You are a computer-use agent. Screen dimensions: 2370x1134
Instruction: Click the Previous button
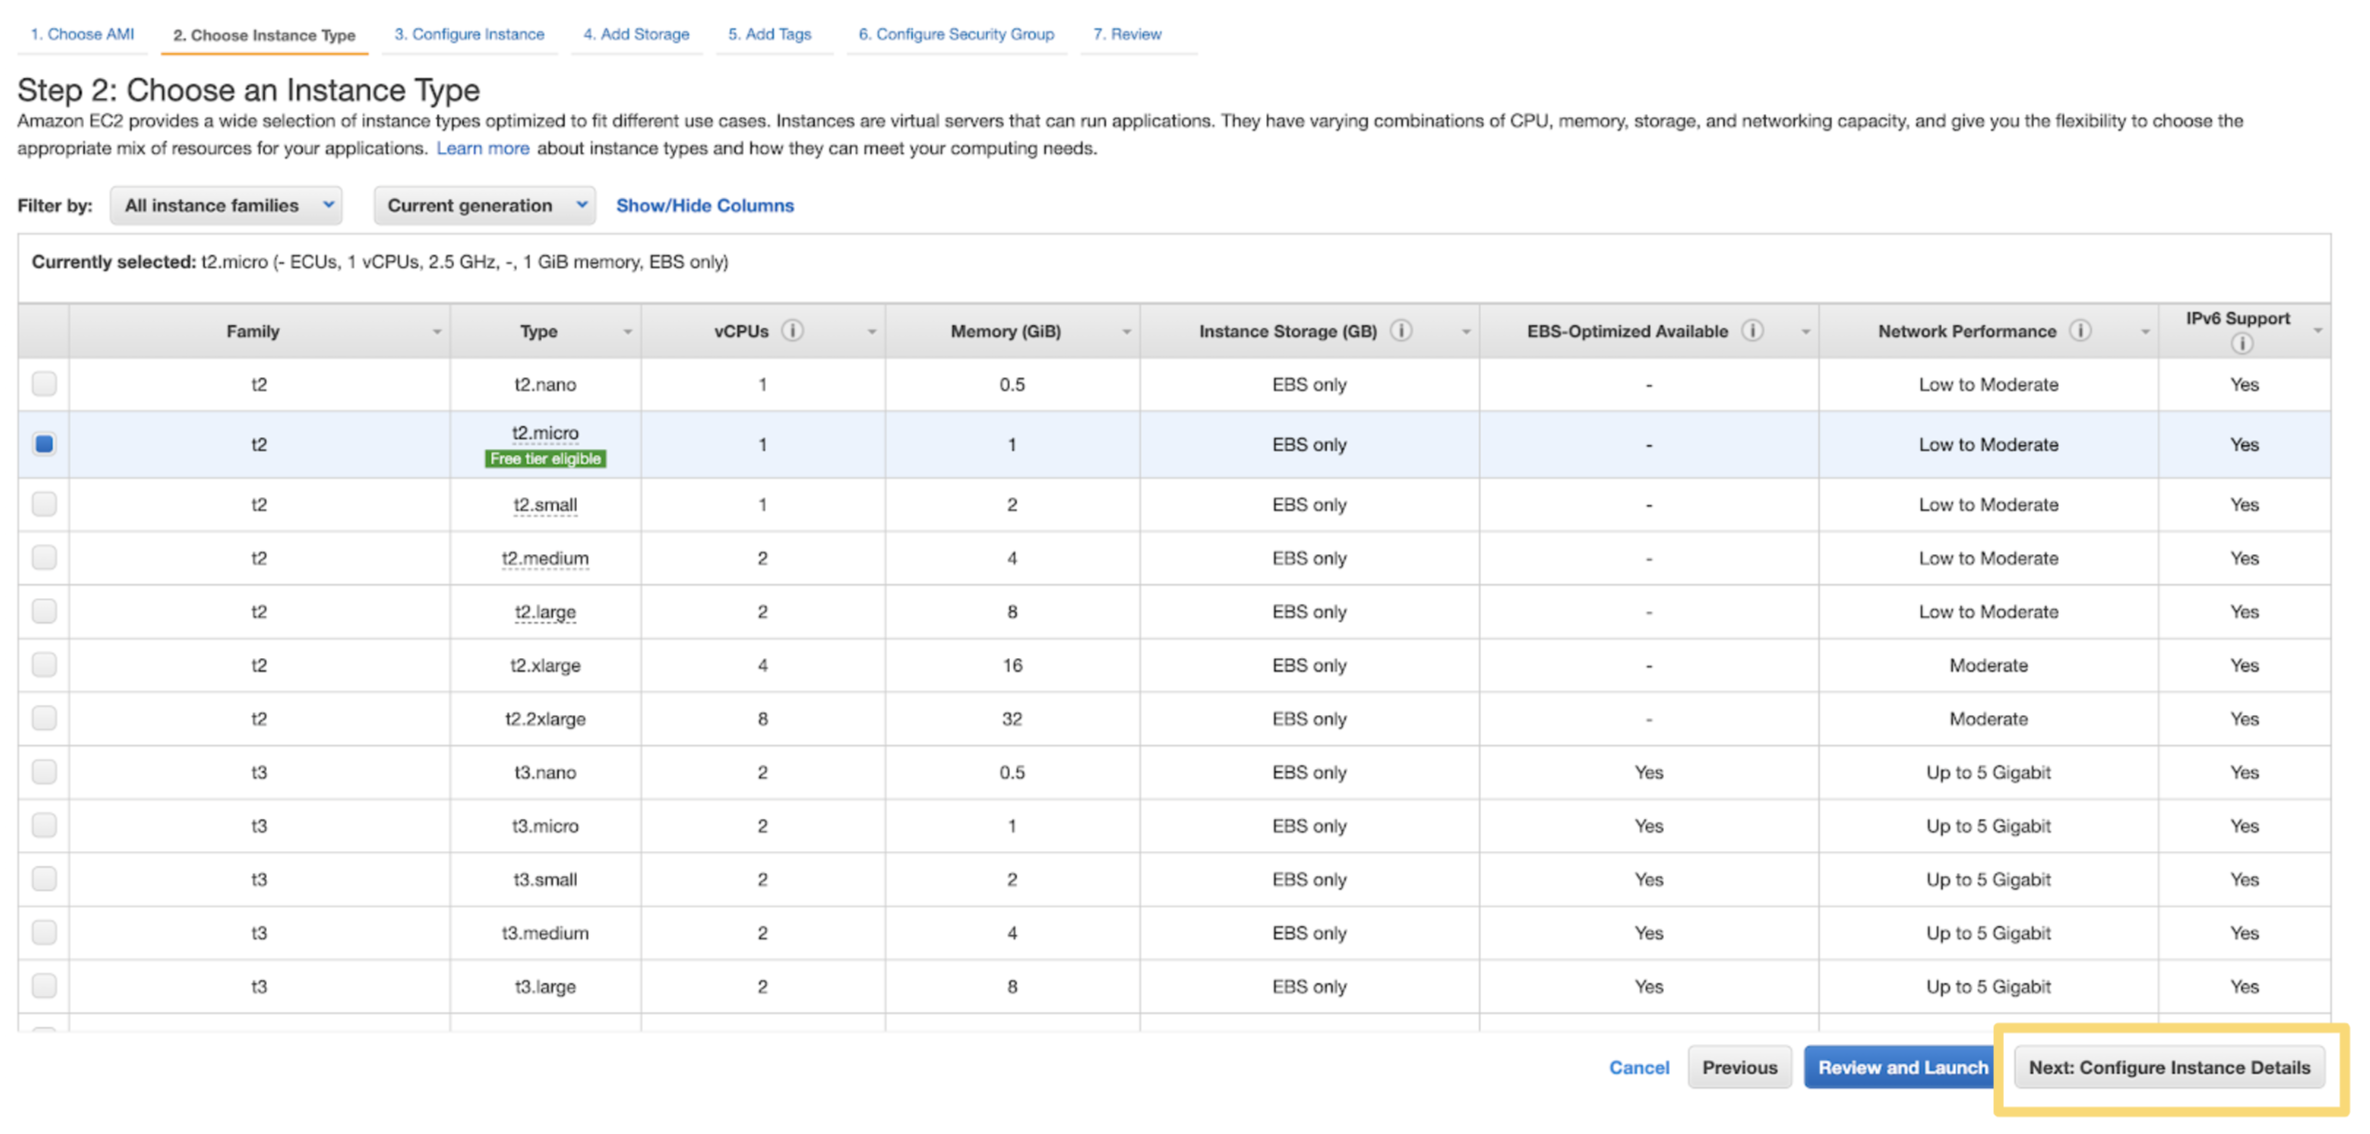click(1740, 1067)
